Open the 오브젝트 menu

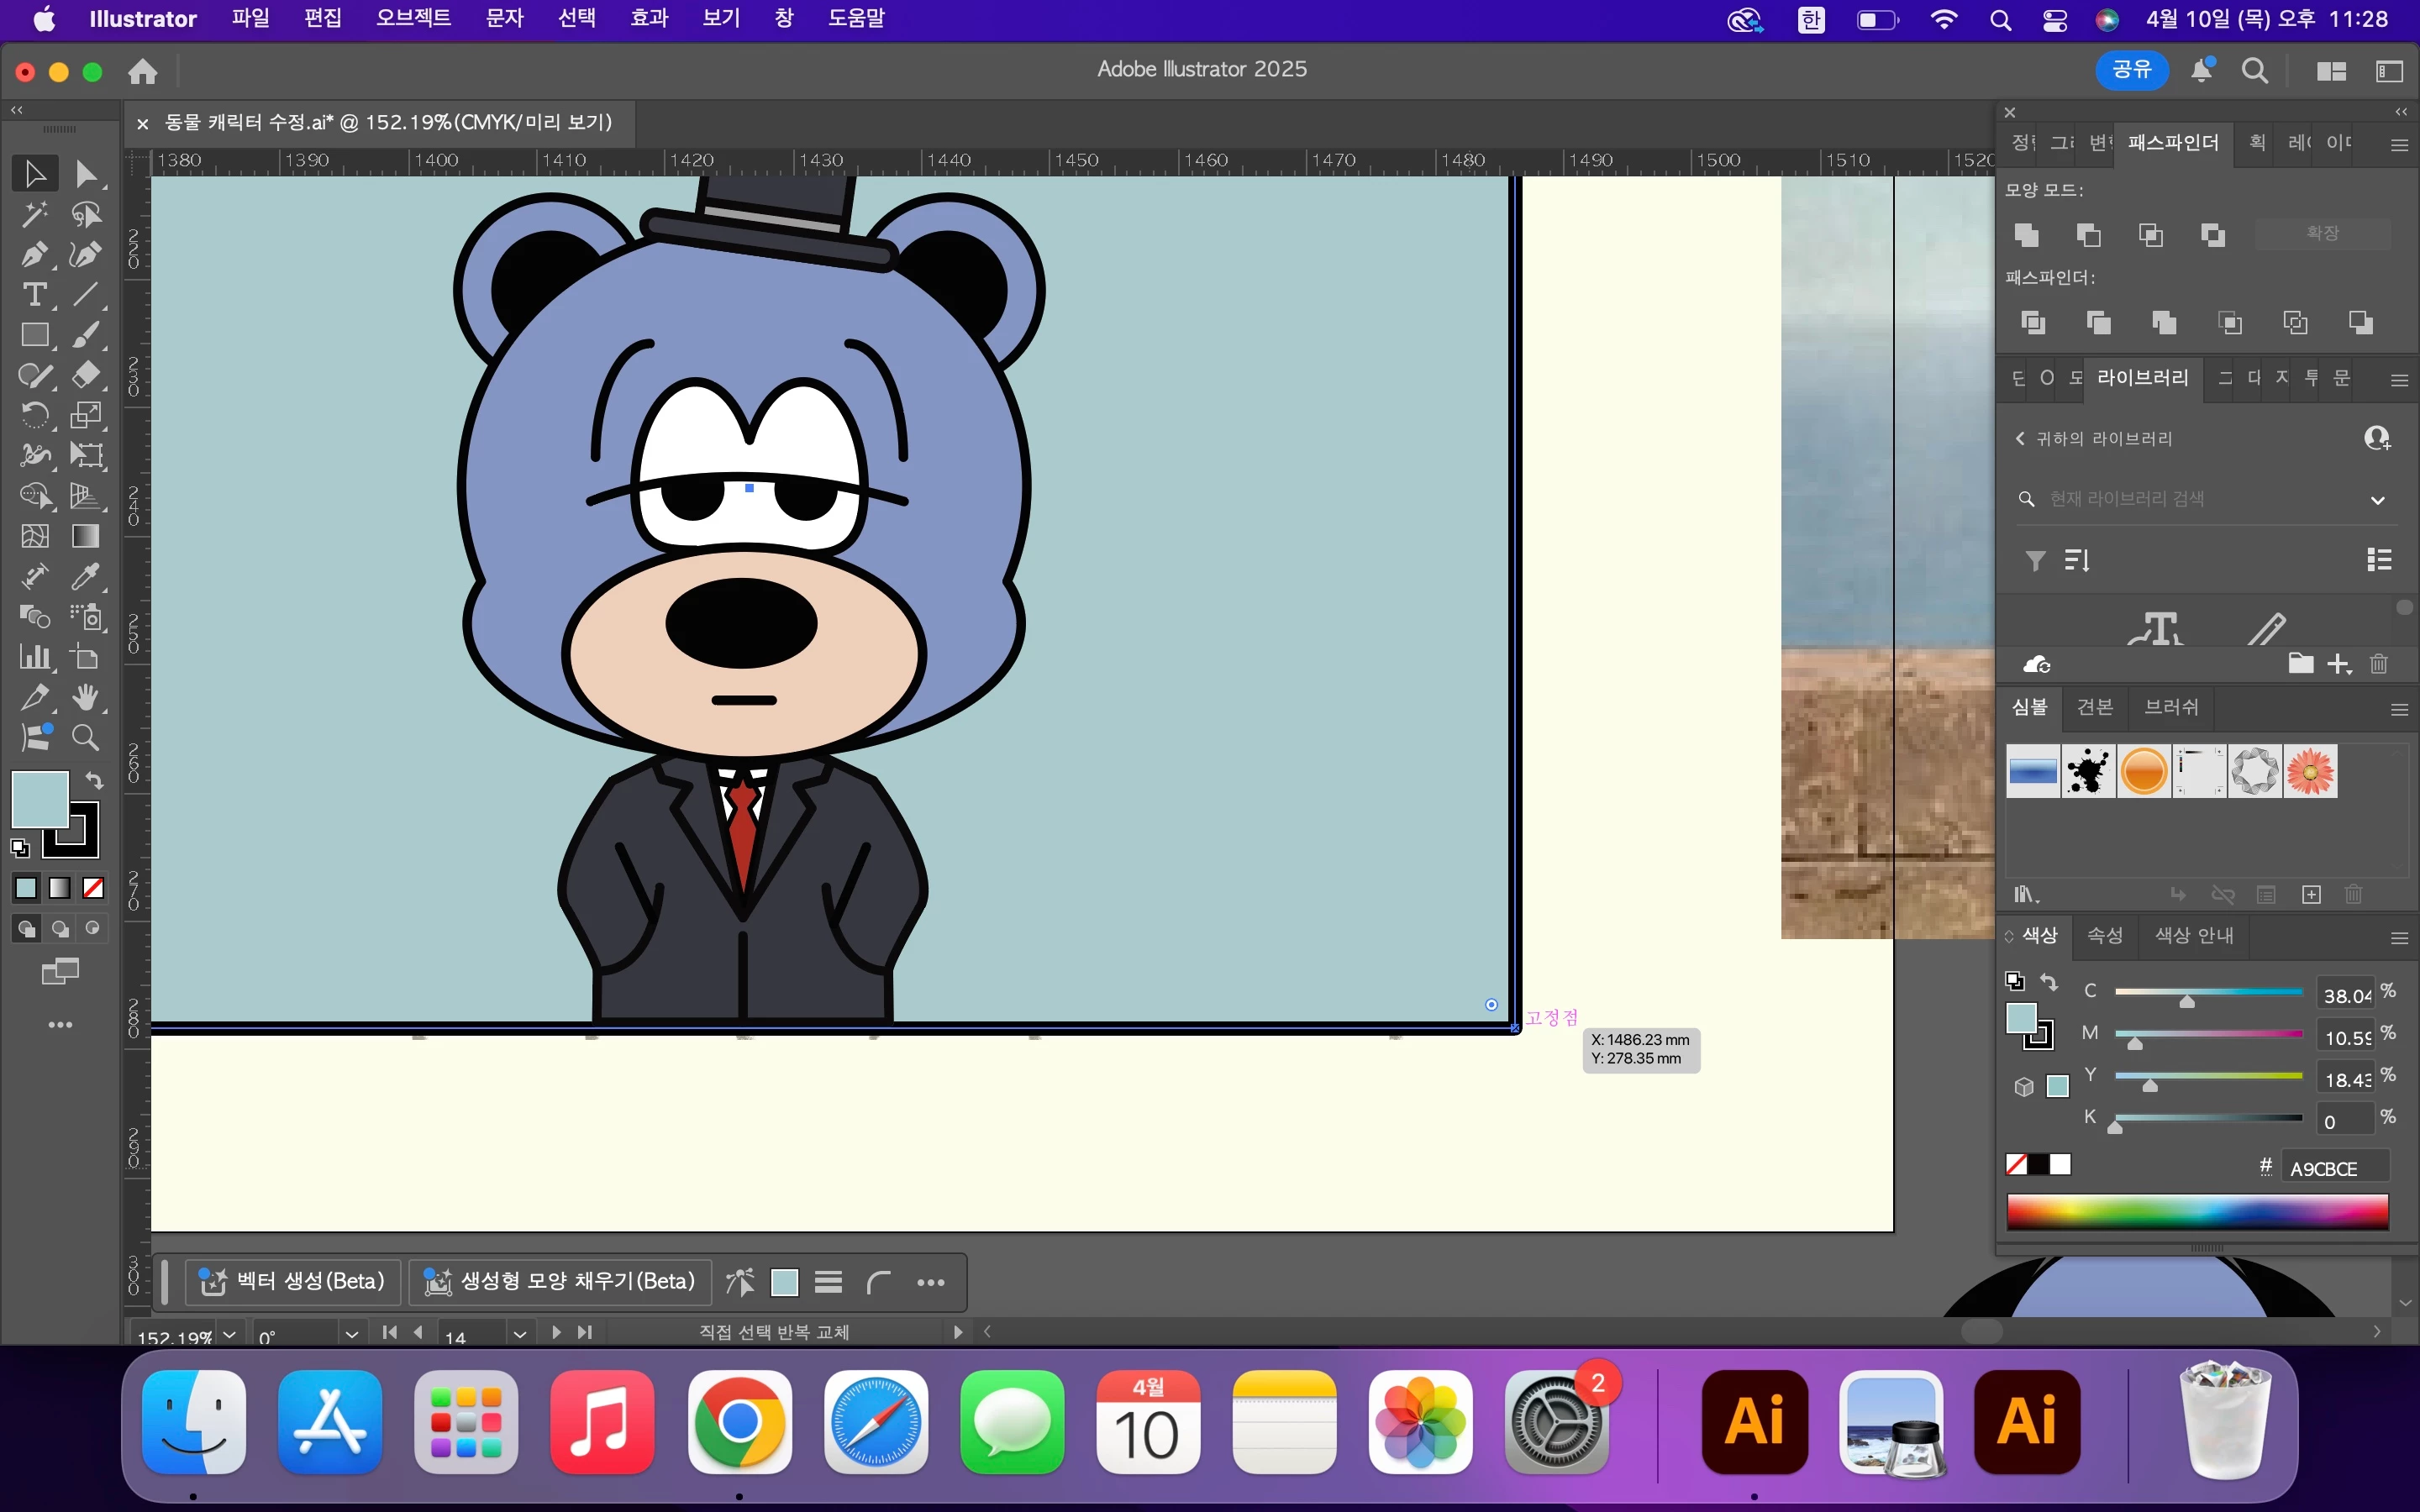point(413,18)
